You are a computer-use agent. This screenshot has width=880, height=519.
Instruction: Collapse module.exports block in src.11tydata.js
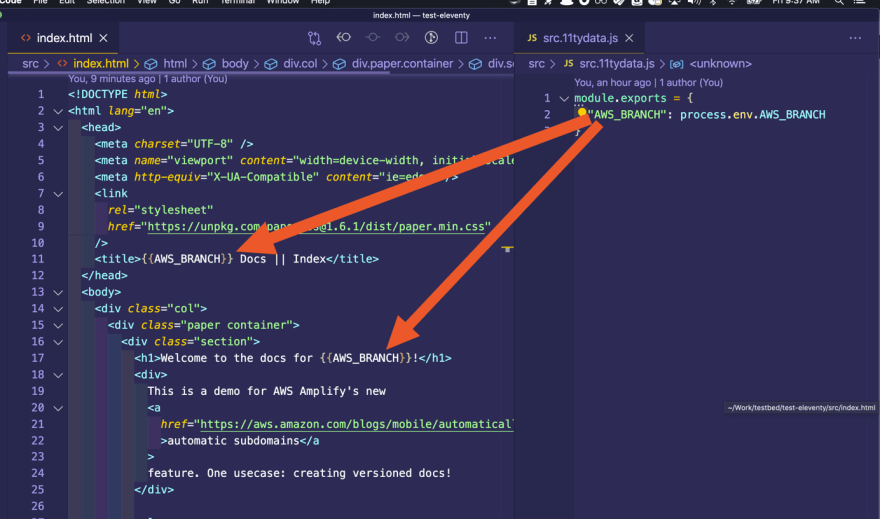coord(564,98)
